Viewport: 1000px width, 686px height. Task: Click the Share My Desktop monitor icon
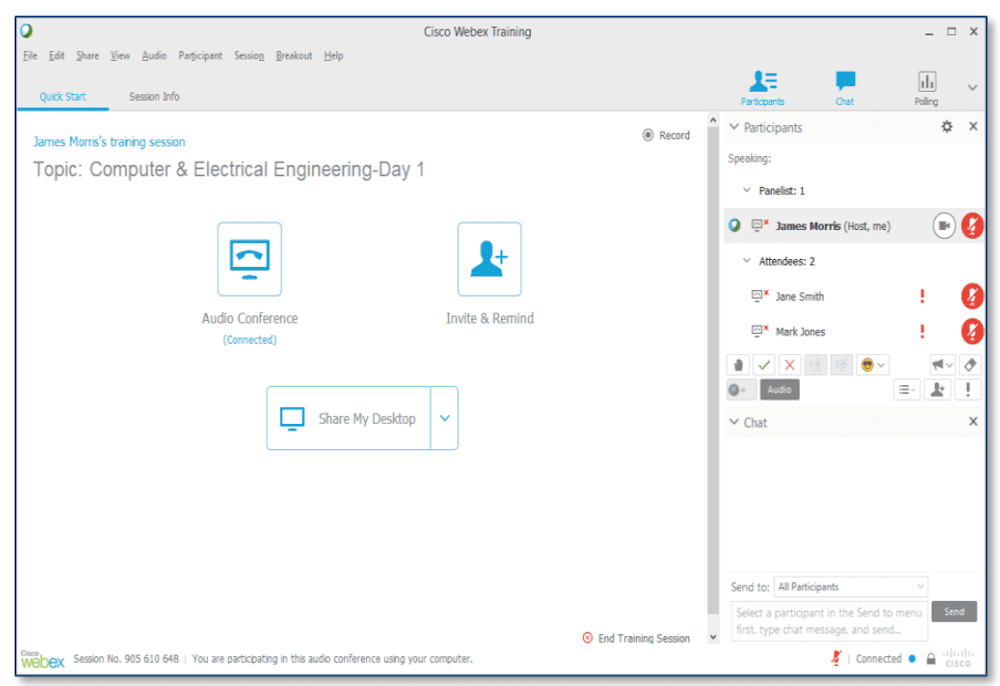(x=292, y=418)
